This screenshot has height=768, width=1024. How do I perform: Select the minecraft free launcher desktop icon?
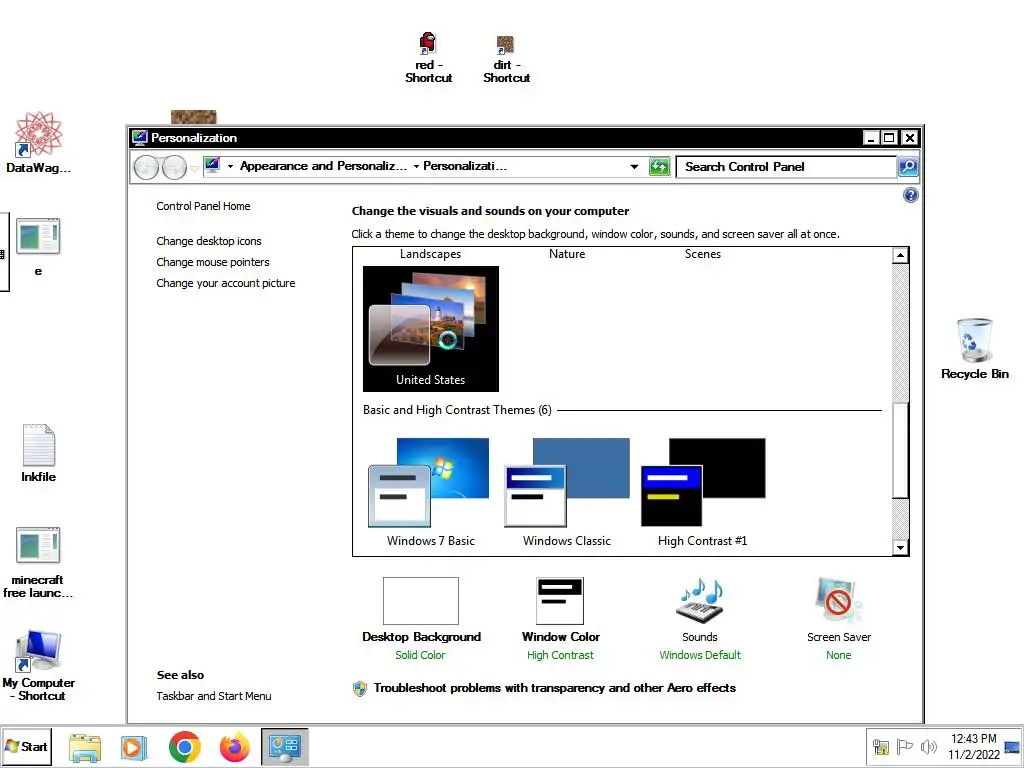coord(38,563)
